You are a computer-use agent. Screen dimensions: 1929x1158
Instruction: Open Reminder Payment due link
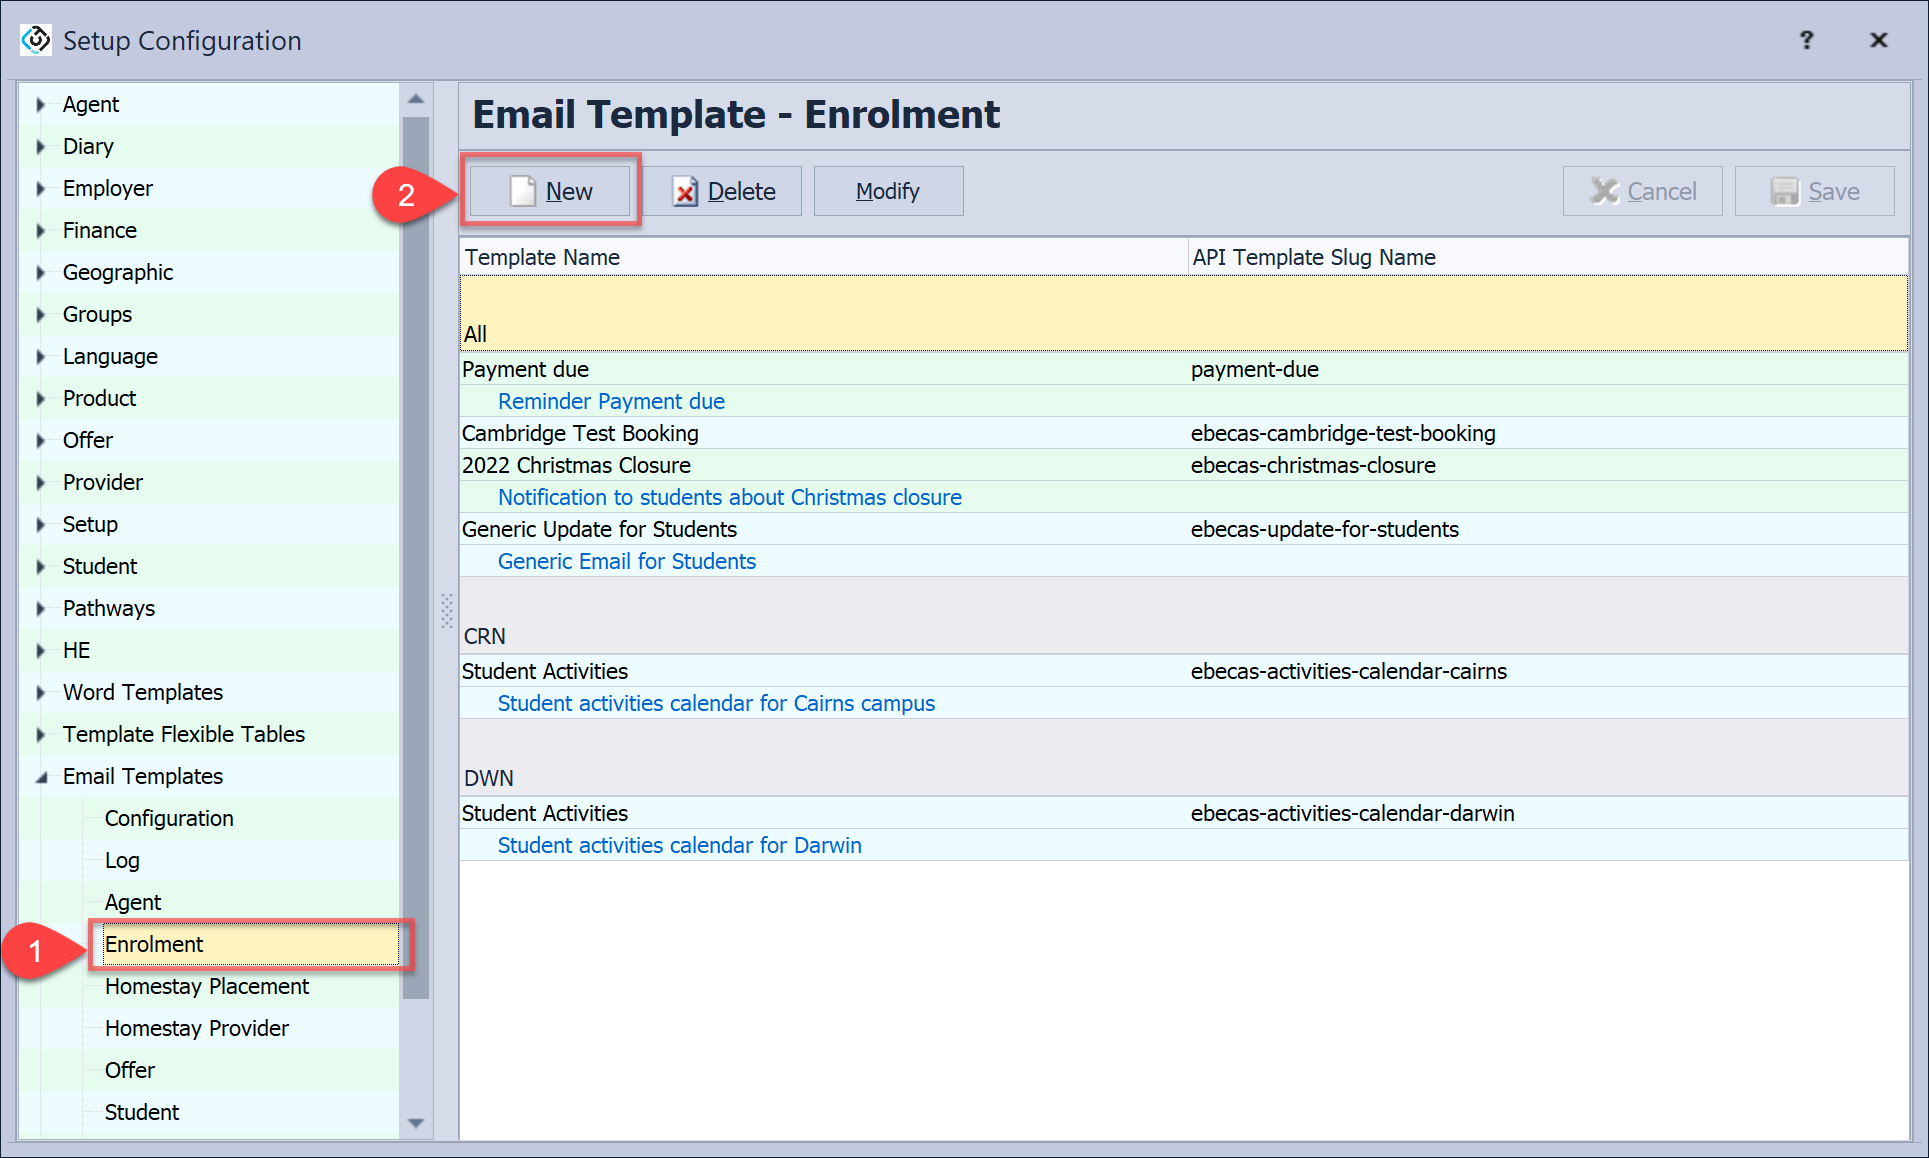click(x=611, y=401)
